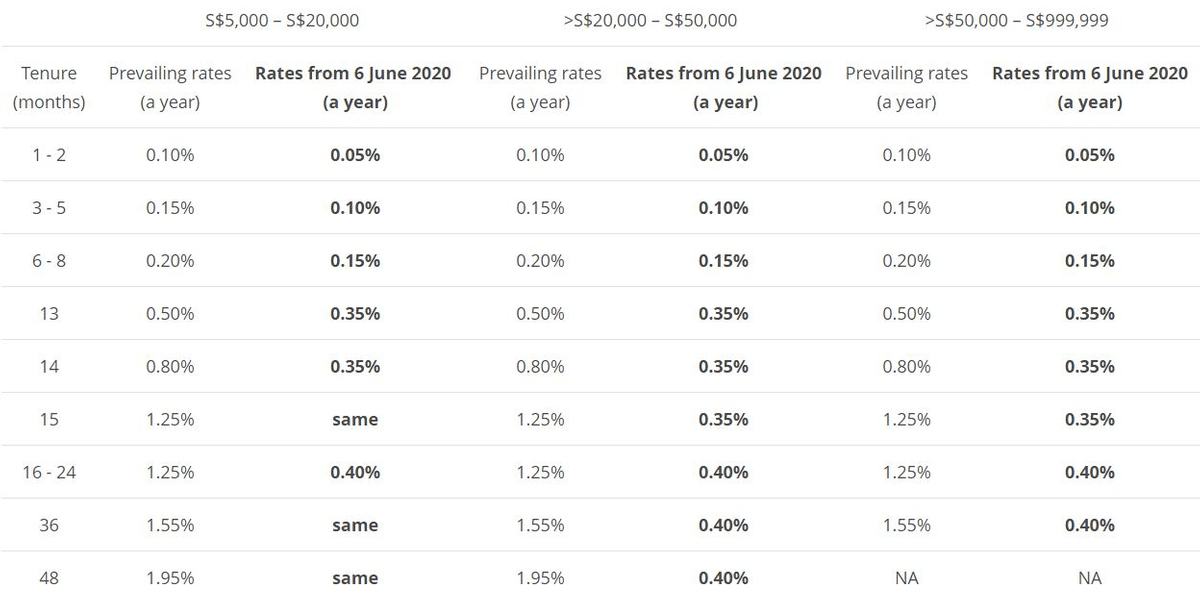Screen dimensions: 1200x608
Task: Select the "same" cell in the 48-month row
Action: 355,578
